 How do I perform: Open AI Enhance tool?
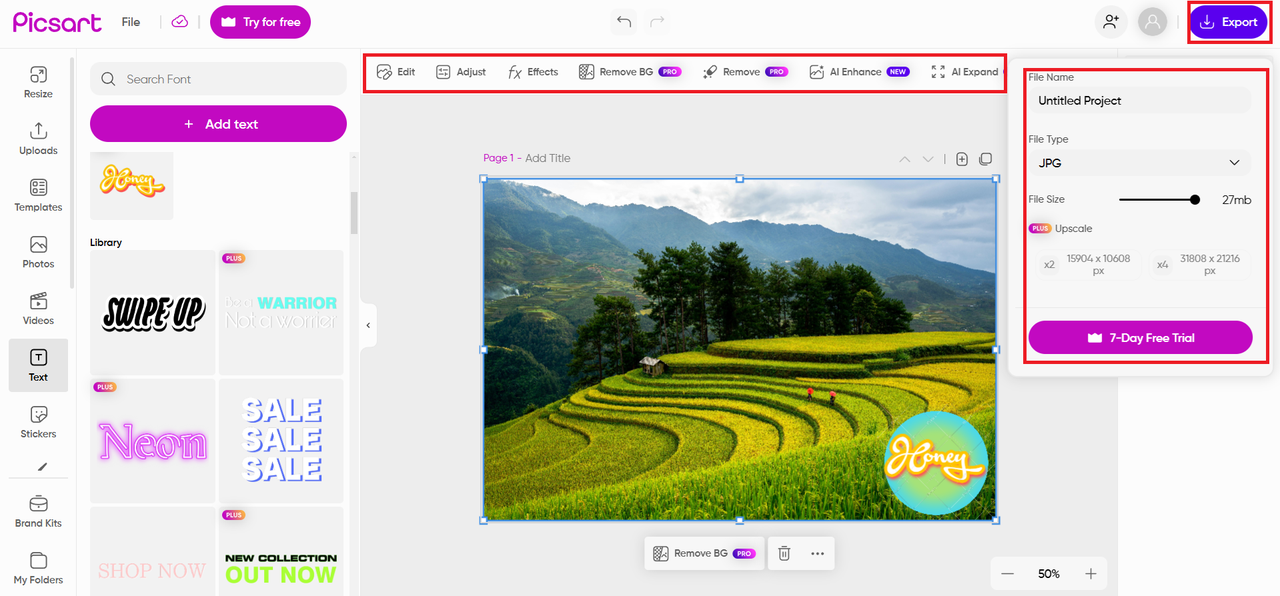tap(859, 72)
